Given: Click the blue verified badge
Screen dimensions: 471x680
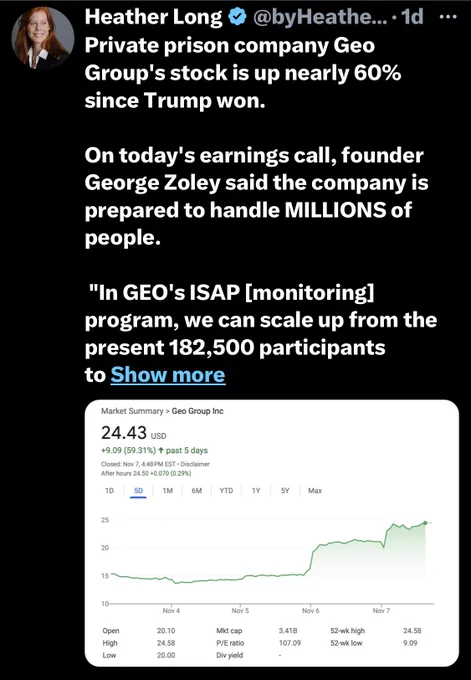Looking at the screenshot, I should pyautogui.click(x=237, y=17).
